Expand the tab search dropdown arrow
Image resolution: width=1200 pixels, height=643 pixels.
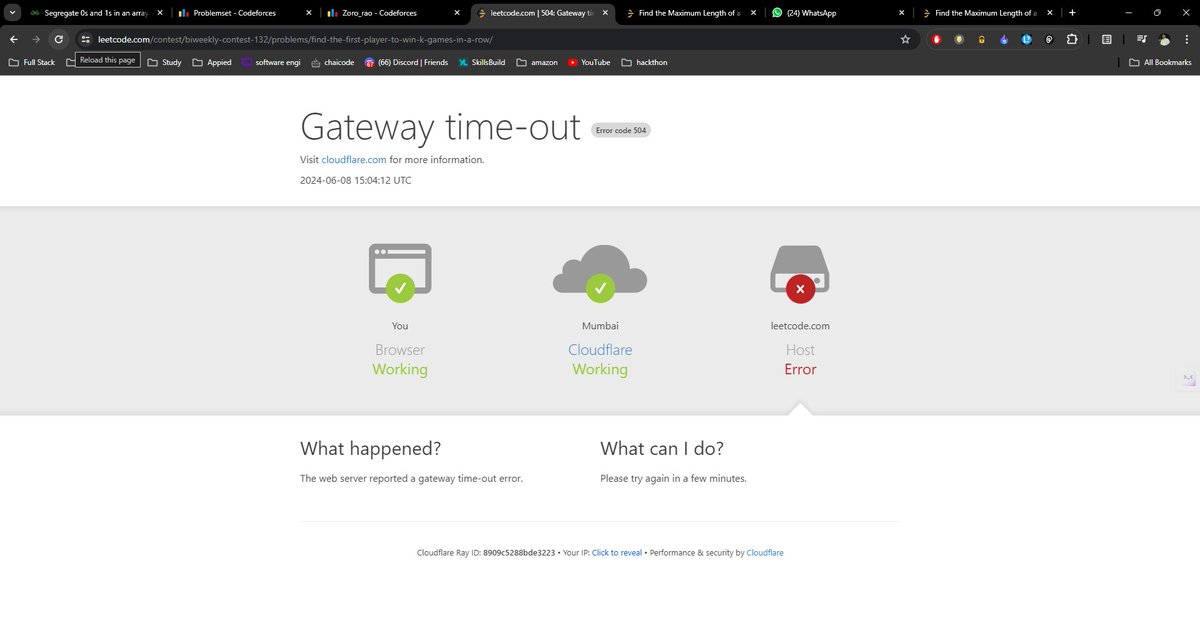coord(12,13)
